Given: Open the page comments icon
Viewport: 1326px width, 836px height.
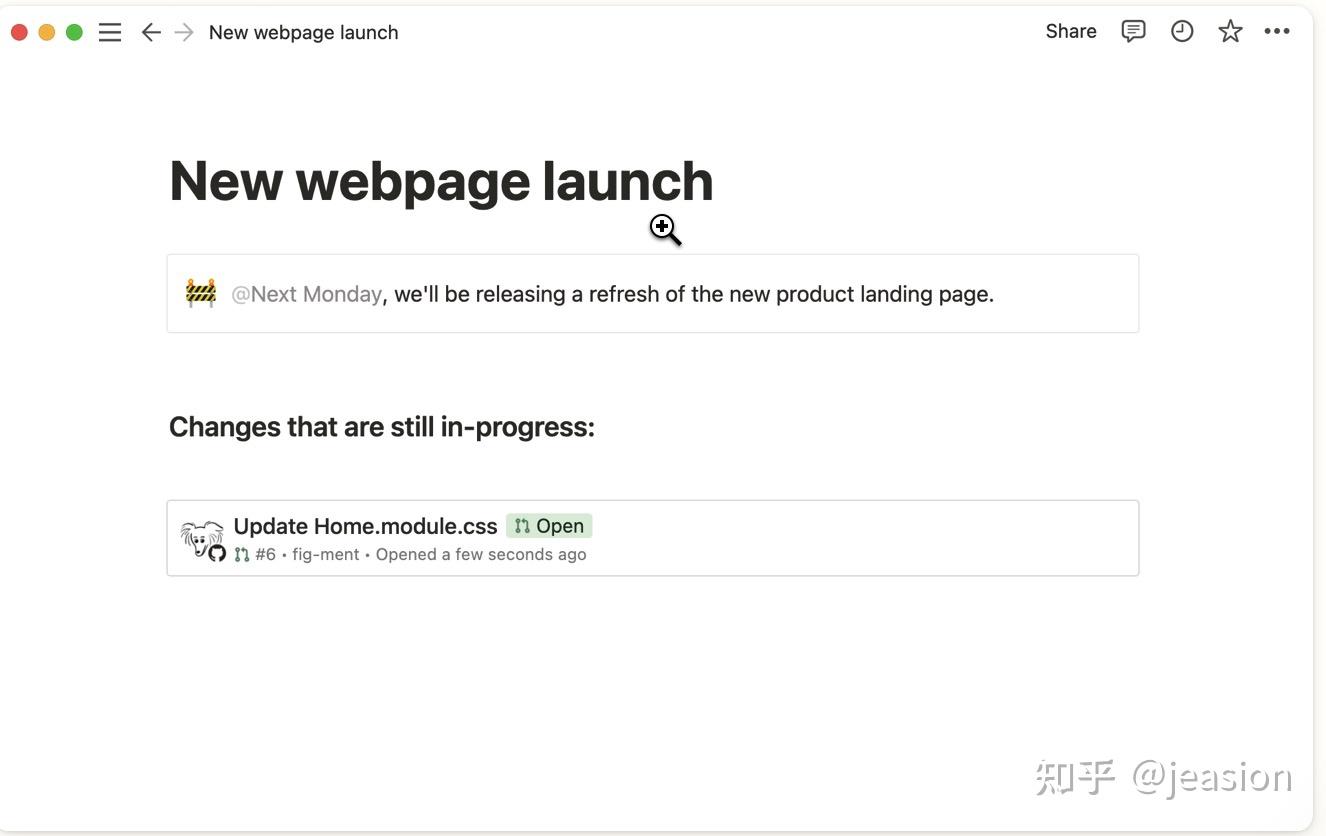Looking at the screenshot, I should point(1133,32).
